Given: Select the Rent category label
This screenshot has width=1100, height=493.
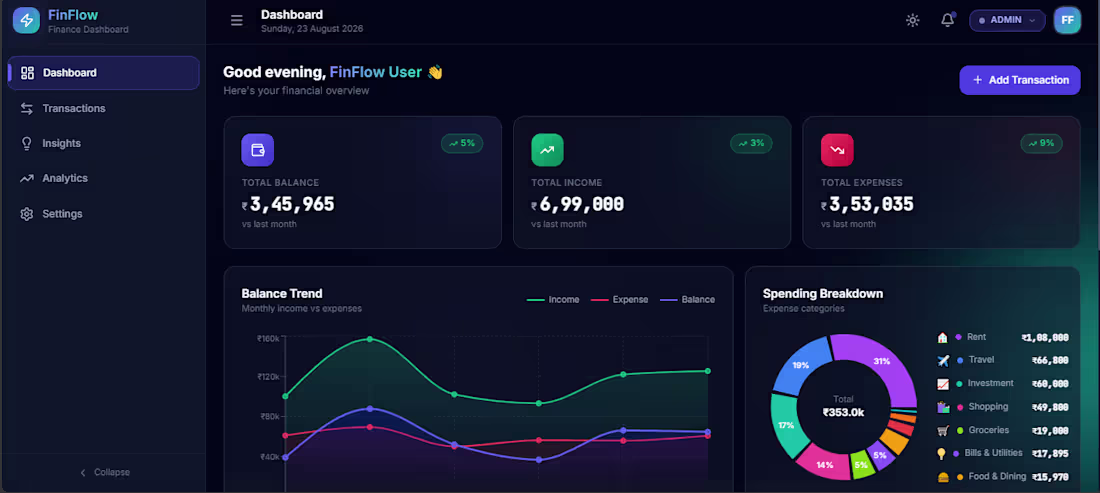Looking at the screenshot, I should click(977, 337).
